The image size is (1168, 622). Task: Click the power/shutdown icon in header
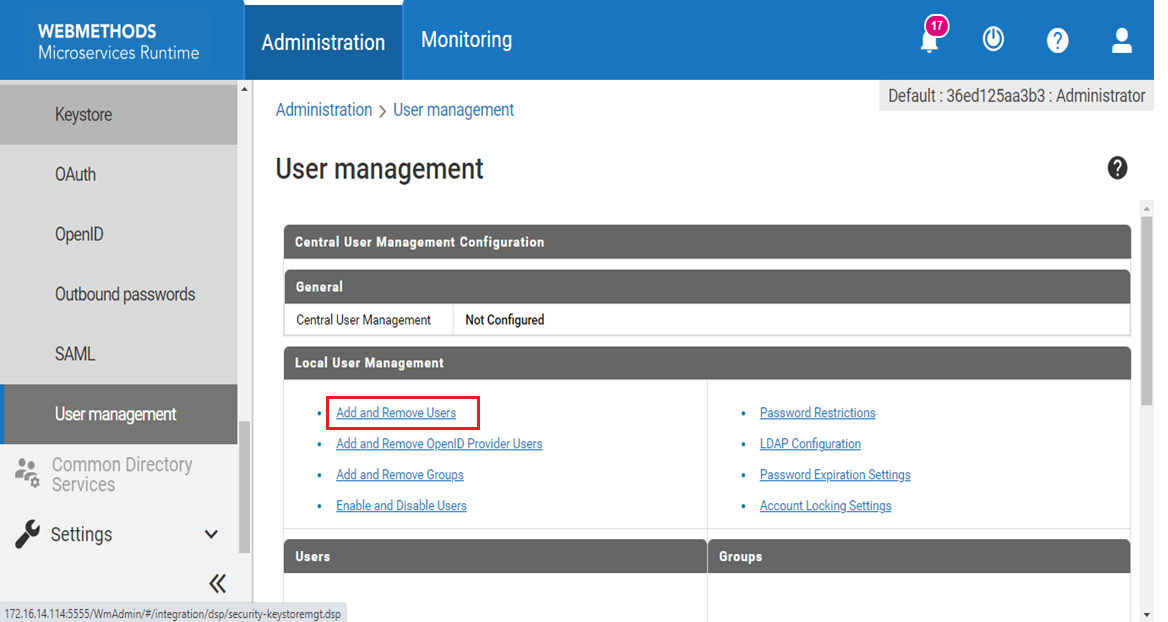point(993,39)
